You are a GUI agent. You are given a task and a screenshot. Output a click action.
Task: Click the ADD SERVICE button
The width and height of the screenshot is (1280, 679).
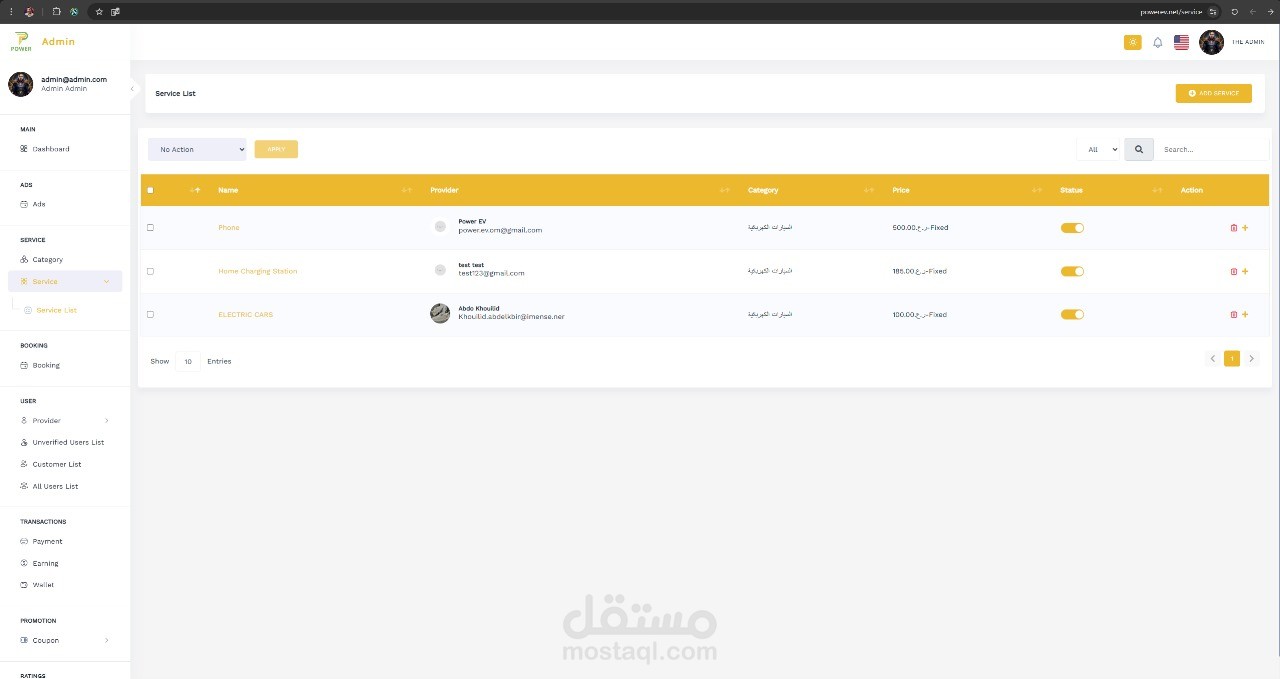click(x=1213, y=93)
